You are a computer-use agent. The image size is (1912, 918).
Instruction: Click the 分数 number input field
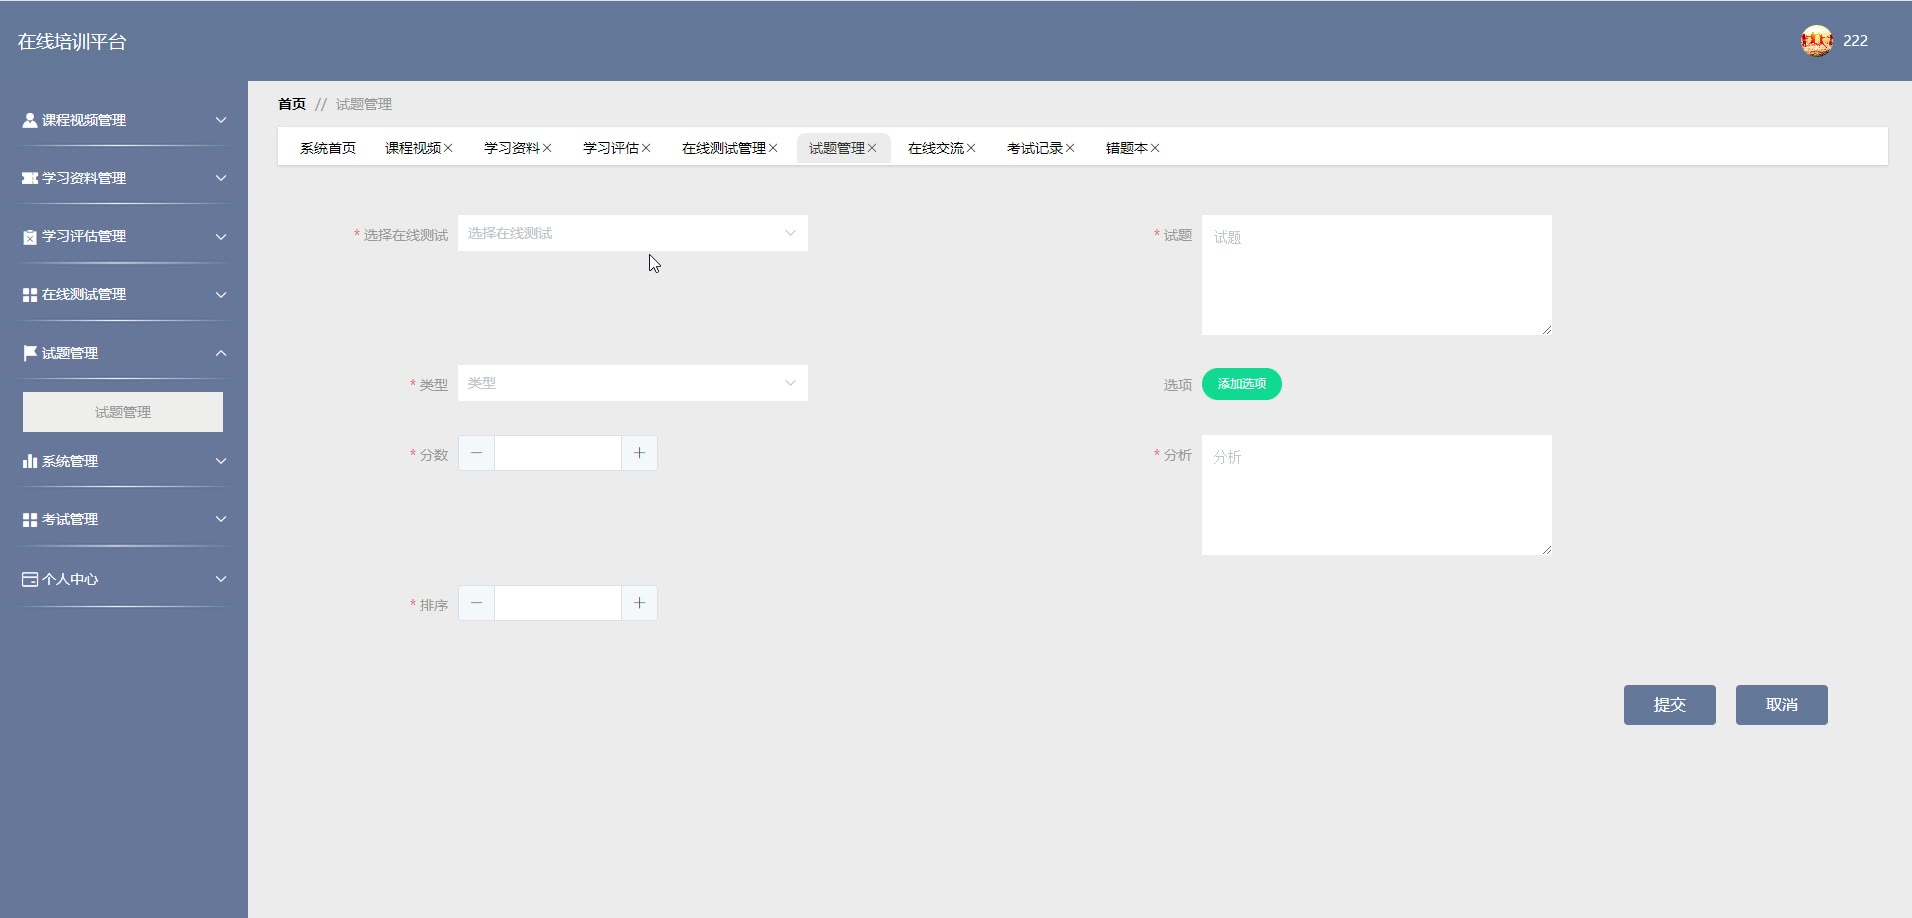point(558,453)
